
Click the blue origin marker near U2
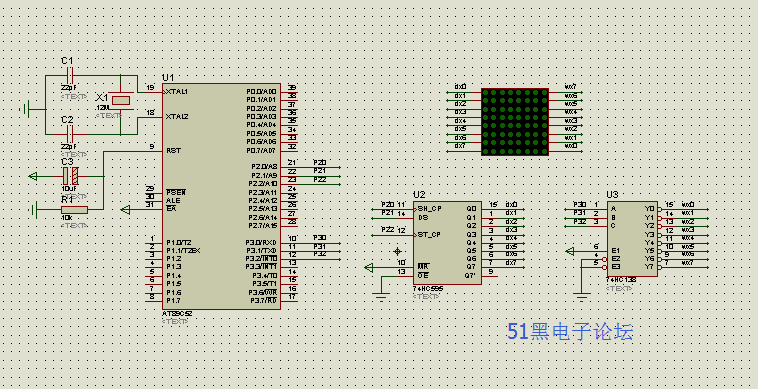(x=397, y=251)
